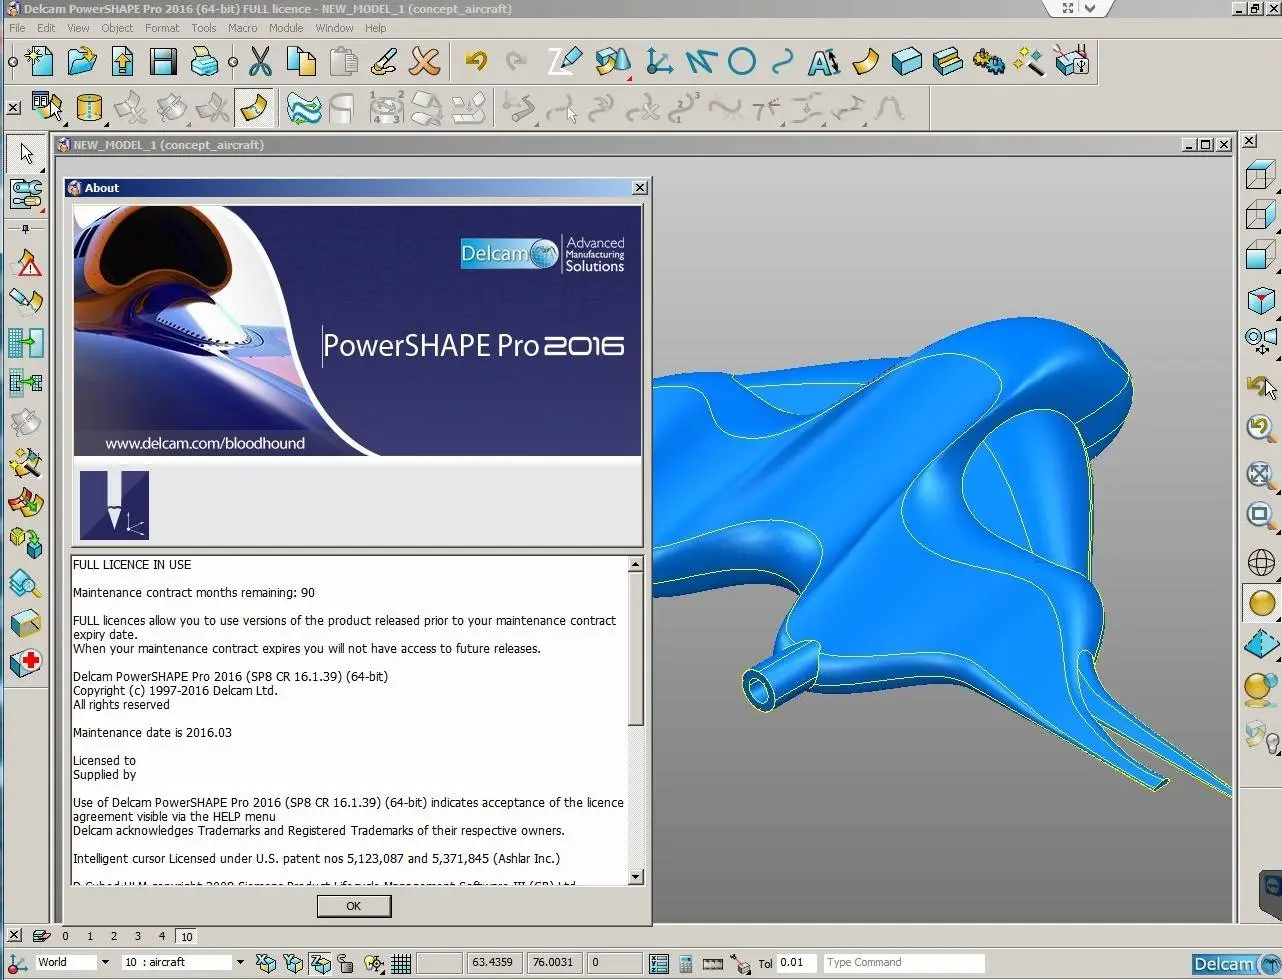
Task: Open the Tools menu
Action: point(204,28)
